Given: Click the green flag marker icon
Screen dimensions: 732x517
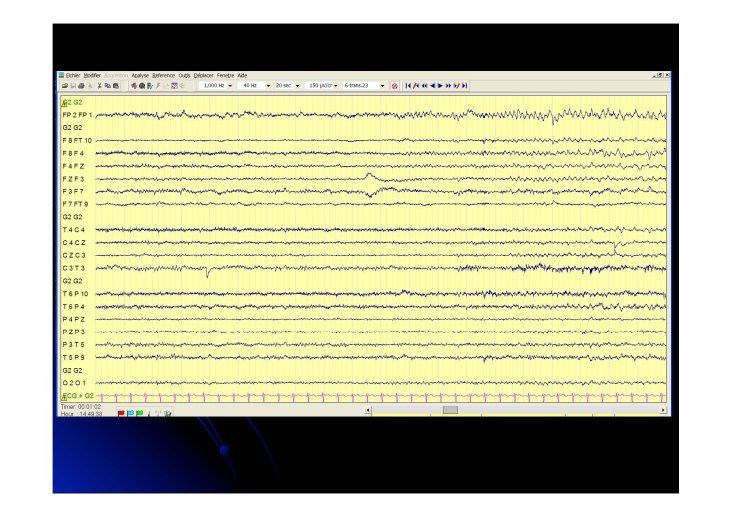Looking at the screenshot, I should (x=139, y=413).
